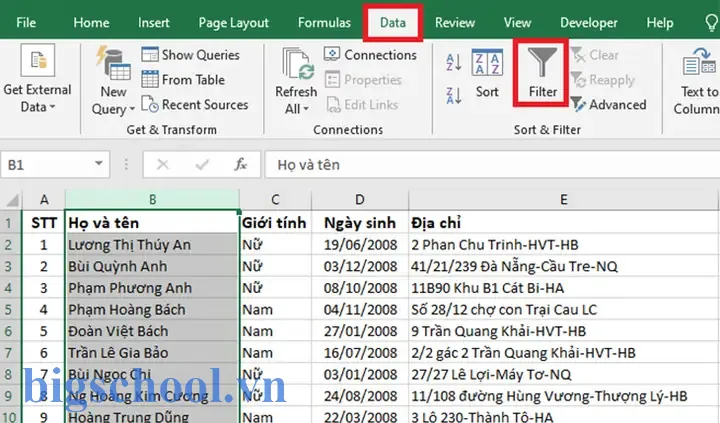Select column D header
Image resolution: width=720 pixels, height=423 pixels.
click(x=360, y=199)
